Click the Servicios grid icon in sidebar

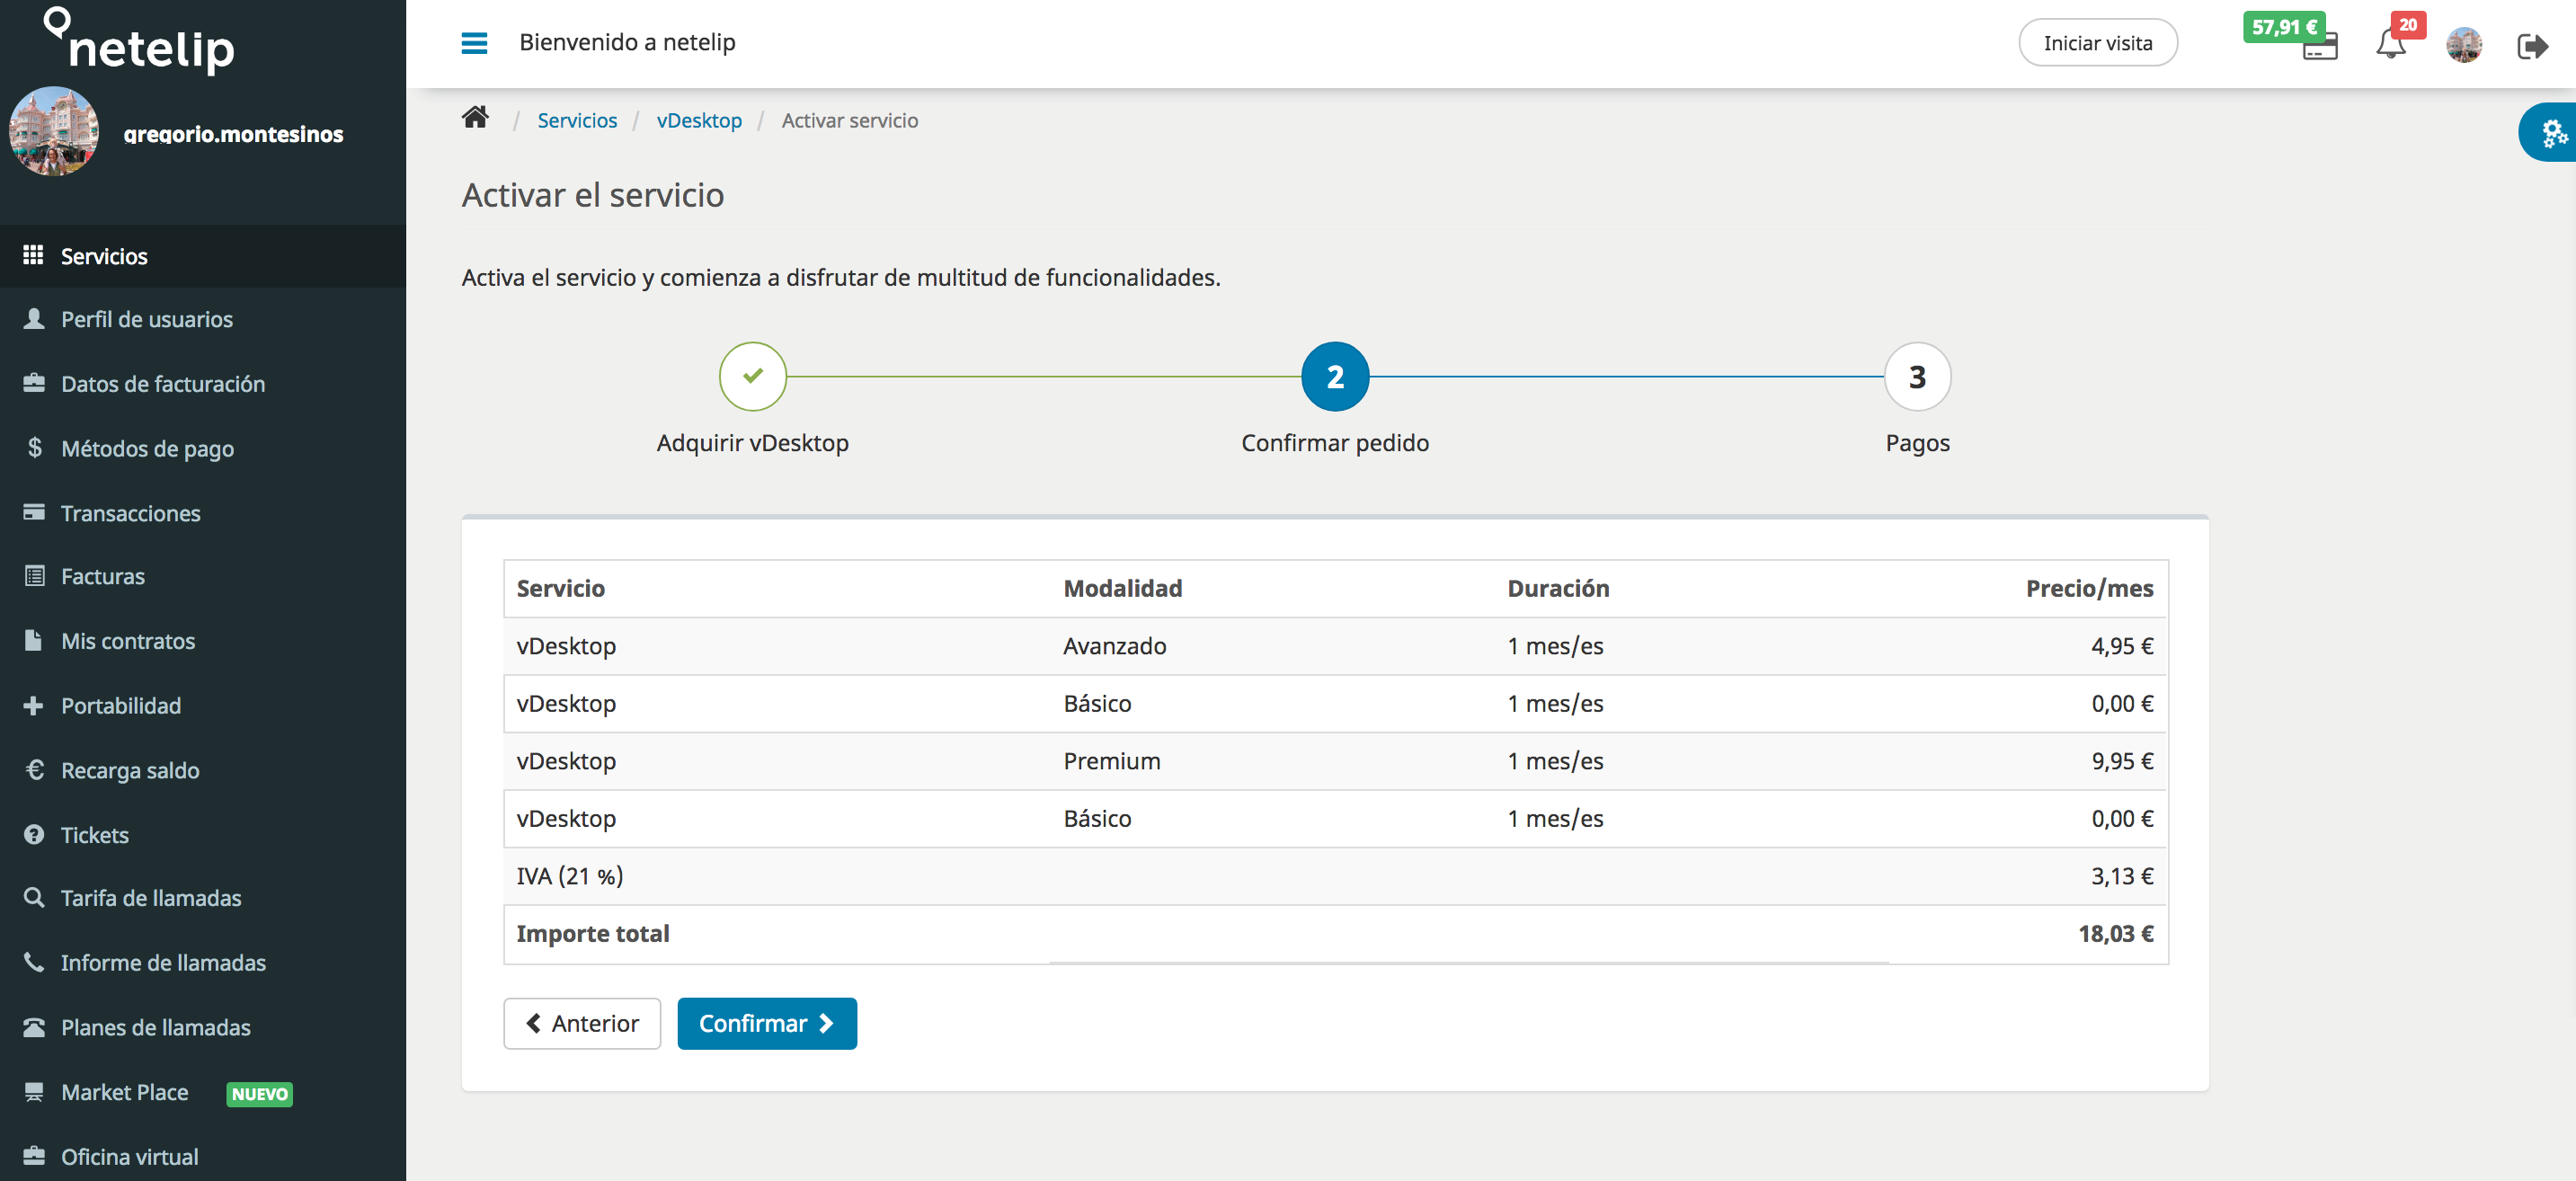(x=33, y=255)
